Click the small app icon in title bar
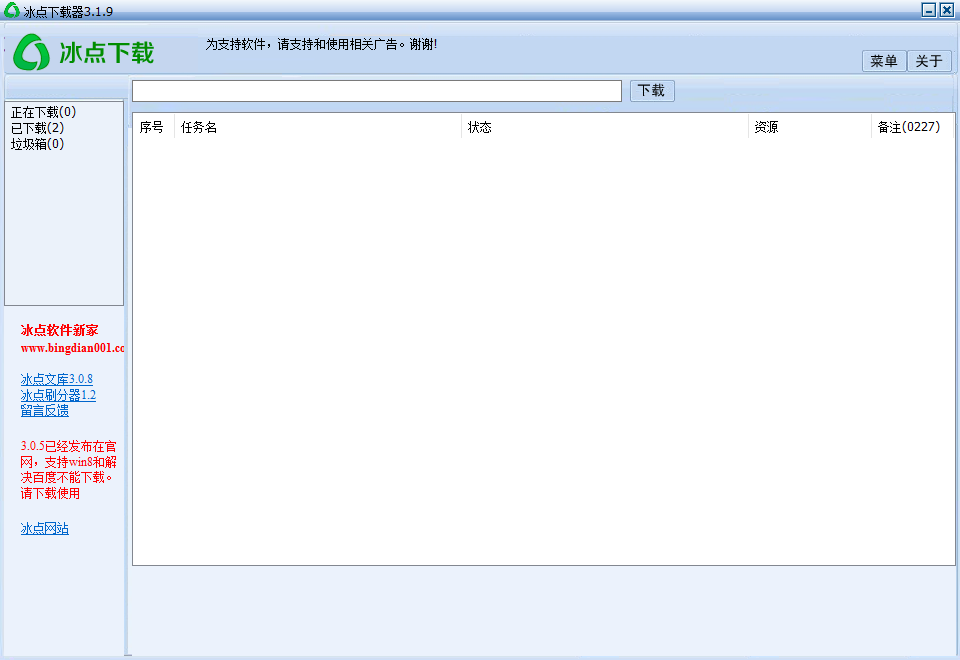Viewport: 960px width, 660px height. click(x=12, y=10)
